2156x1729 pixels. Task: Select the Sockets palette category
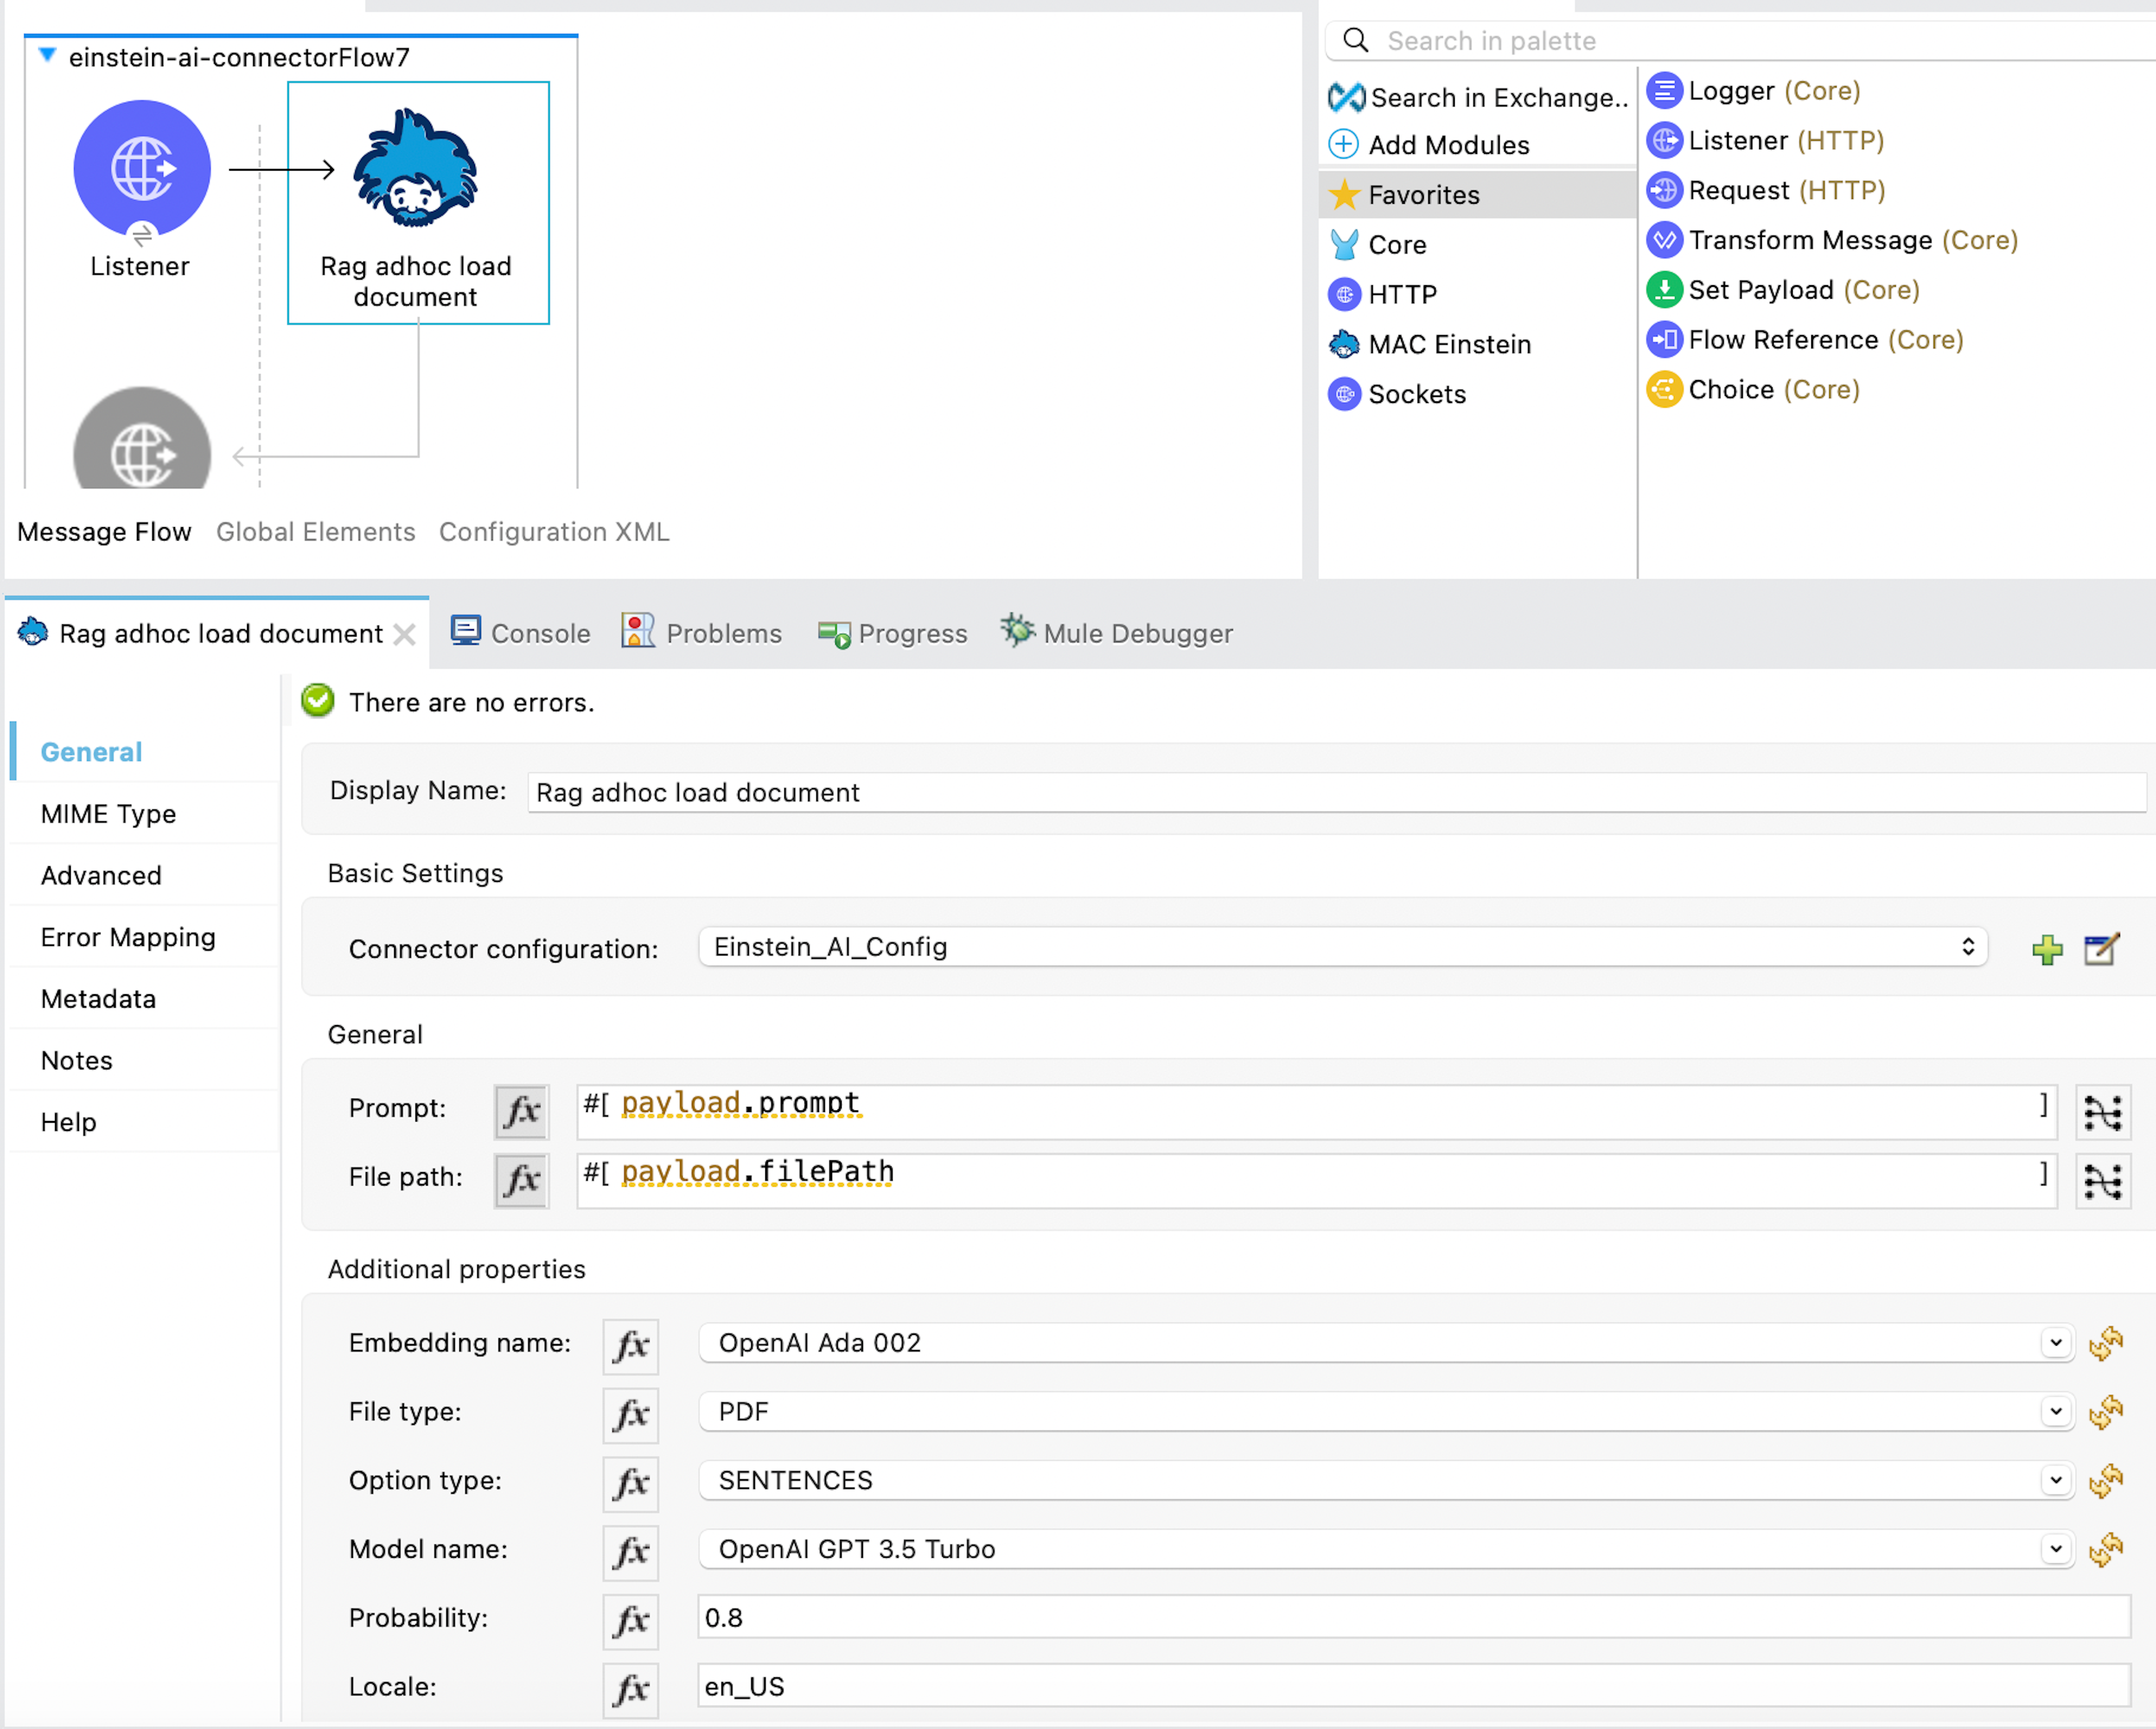click(1397, 395)
